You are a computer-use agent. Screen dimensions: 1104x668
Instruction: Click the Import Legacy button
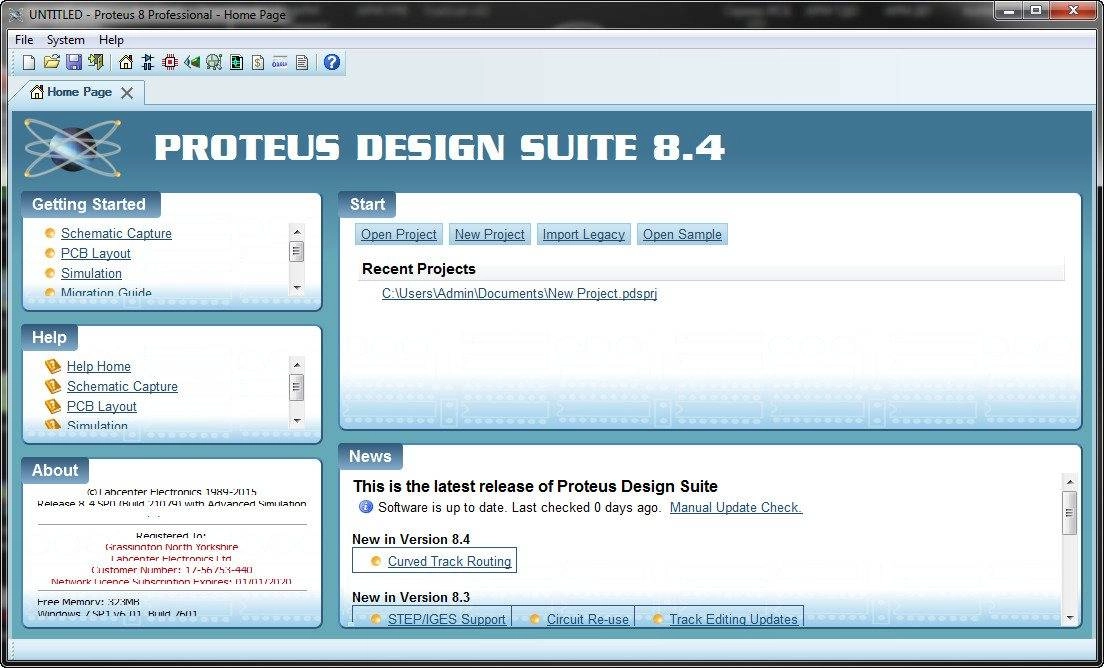click(x=584, y=234)
